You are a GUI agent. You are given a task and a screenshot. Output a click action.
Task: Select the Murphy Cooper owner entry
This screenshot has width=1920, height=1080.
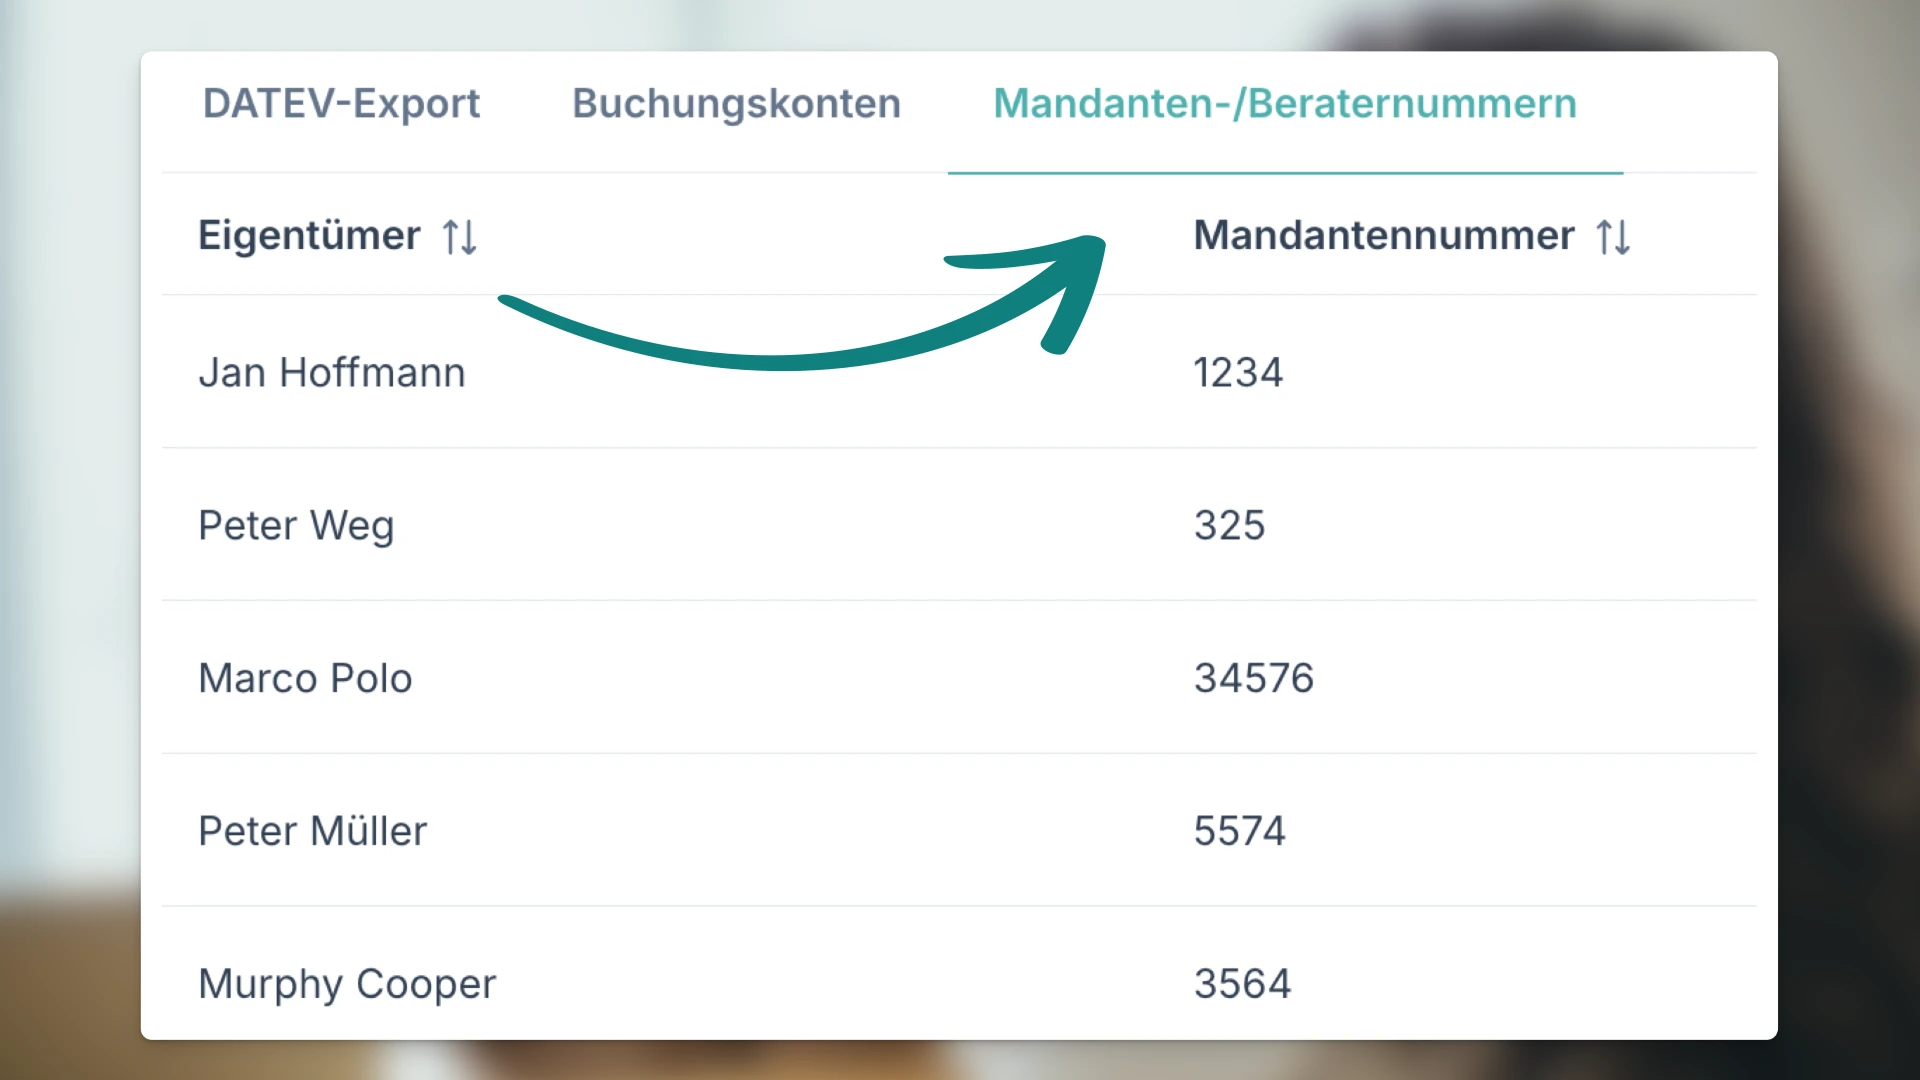pyautogui.click(x=347, y=984)
